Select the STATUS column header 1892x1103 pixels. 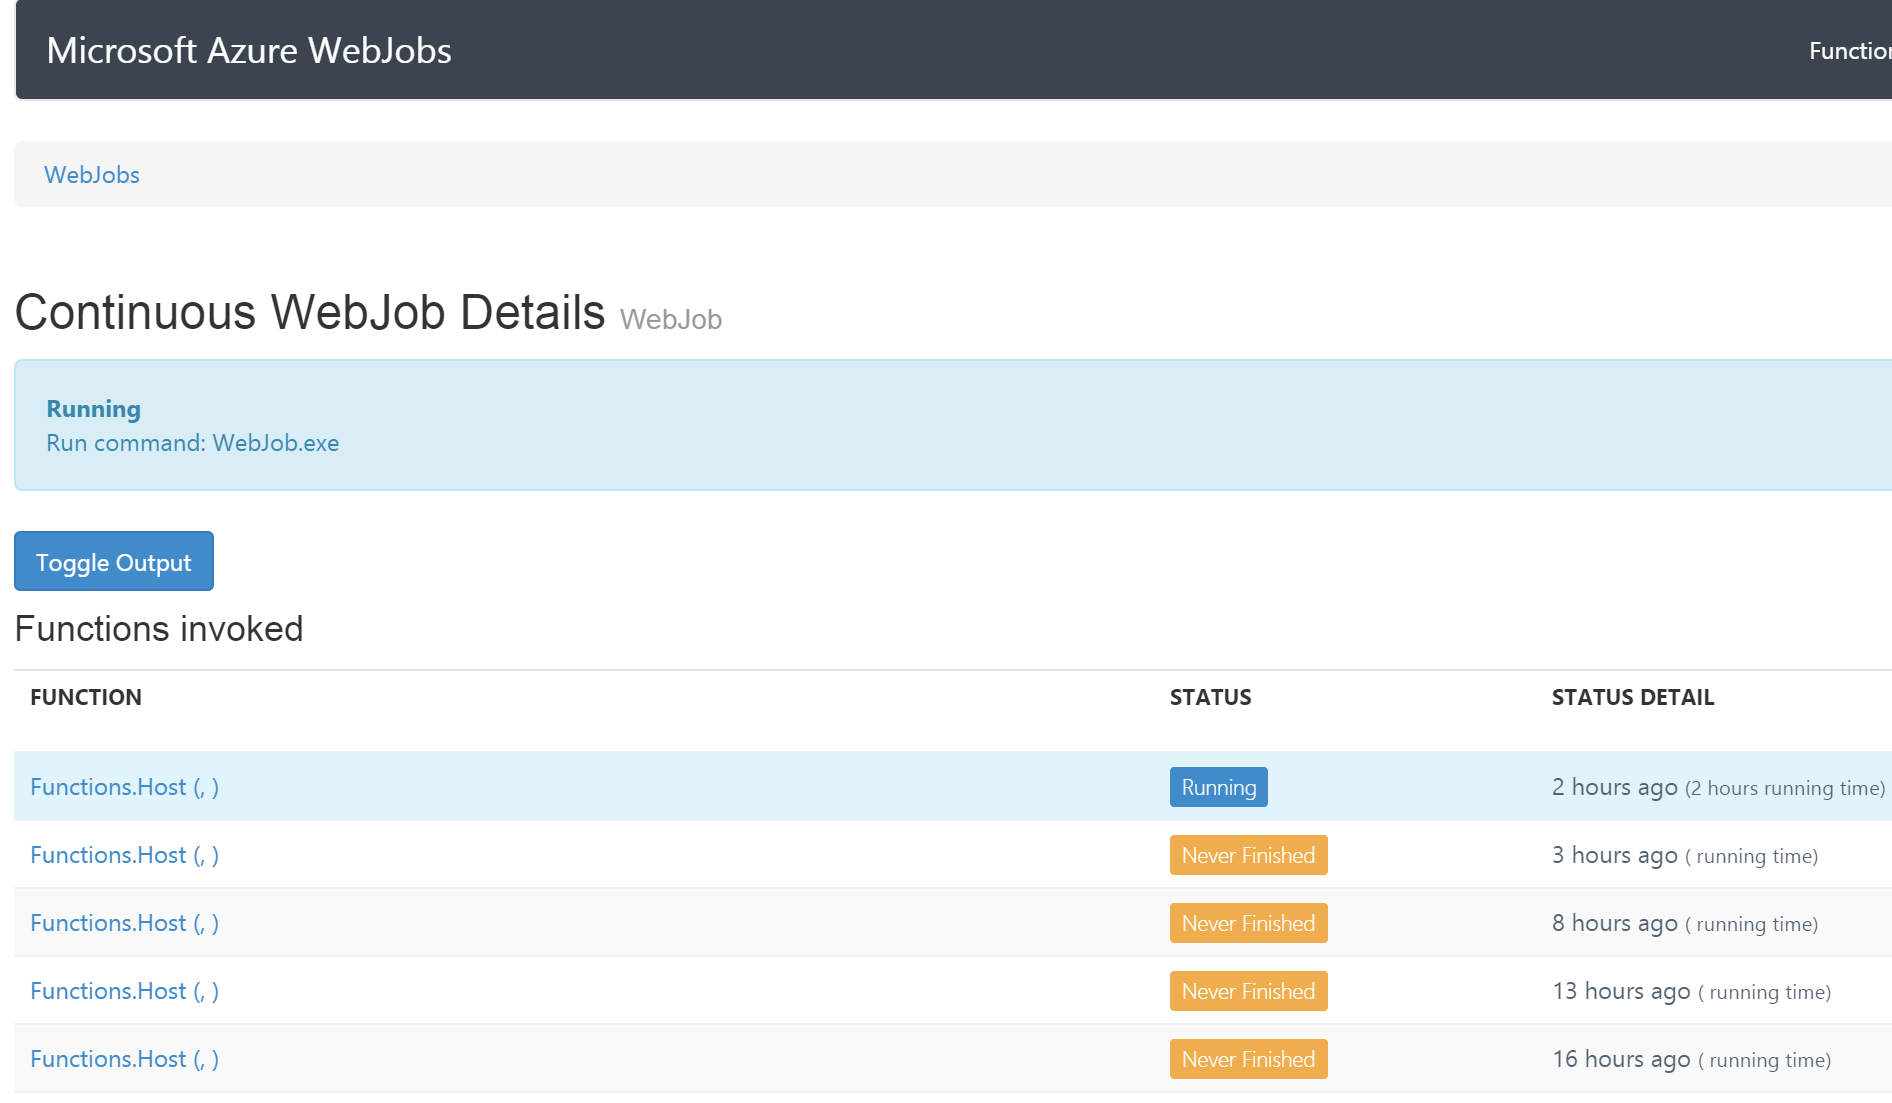tap(1211, 697)
